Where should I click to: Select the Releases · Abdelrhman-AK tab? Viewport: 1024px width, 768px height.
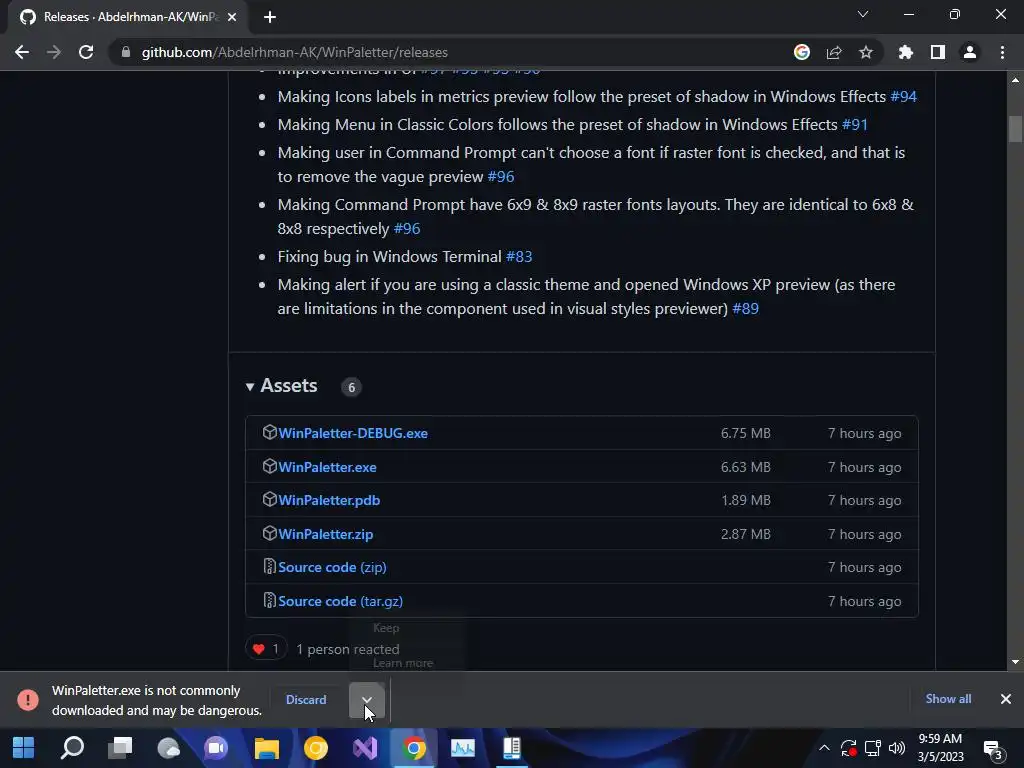click(129, 17)
